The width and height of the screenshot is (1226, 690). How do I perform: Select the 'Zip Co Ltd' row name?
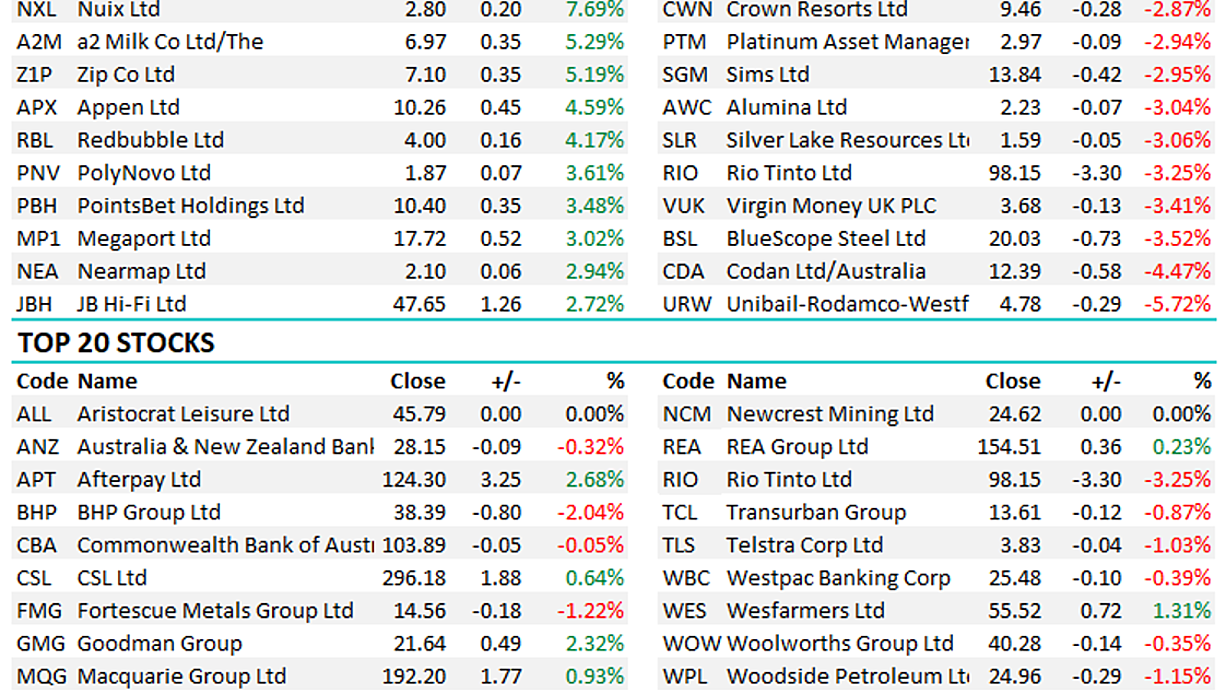[126, 75]
